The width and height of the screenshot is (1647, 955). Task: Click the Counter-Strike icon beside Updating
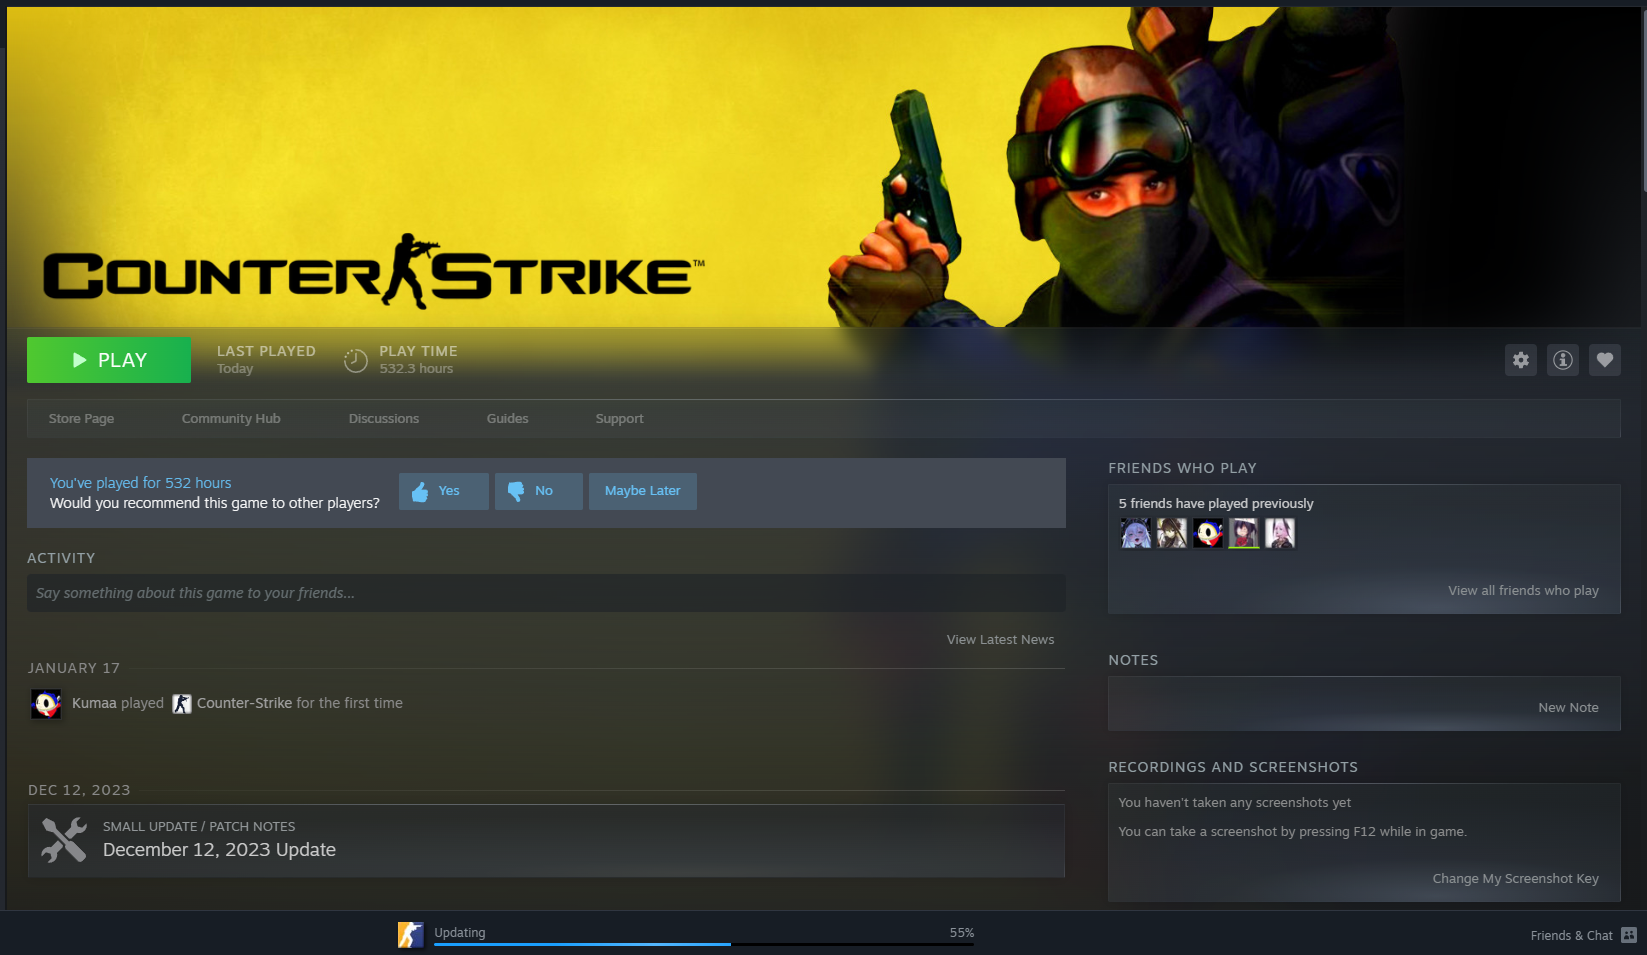coord(411,935)
